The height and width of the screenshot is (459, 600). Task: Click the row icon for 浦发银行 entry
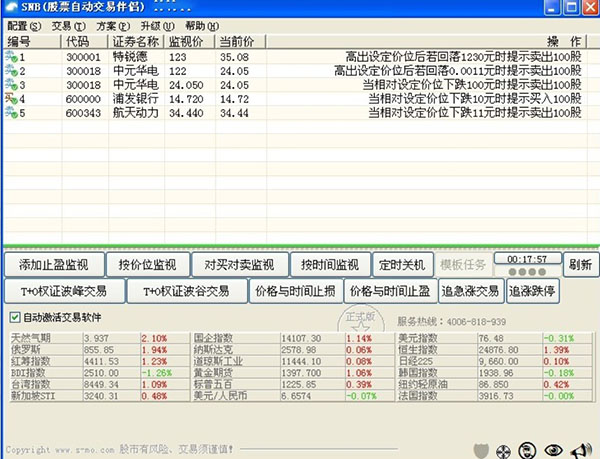[12, 99]
